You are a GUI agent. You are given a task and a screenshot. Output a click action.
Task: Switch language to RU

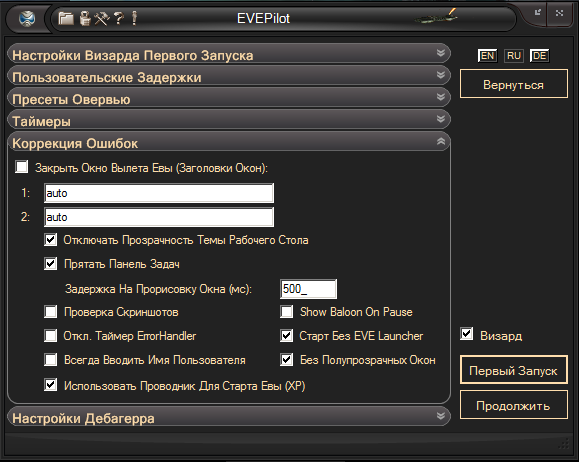coord(514,56)
